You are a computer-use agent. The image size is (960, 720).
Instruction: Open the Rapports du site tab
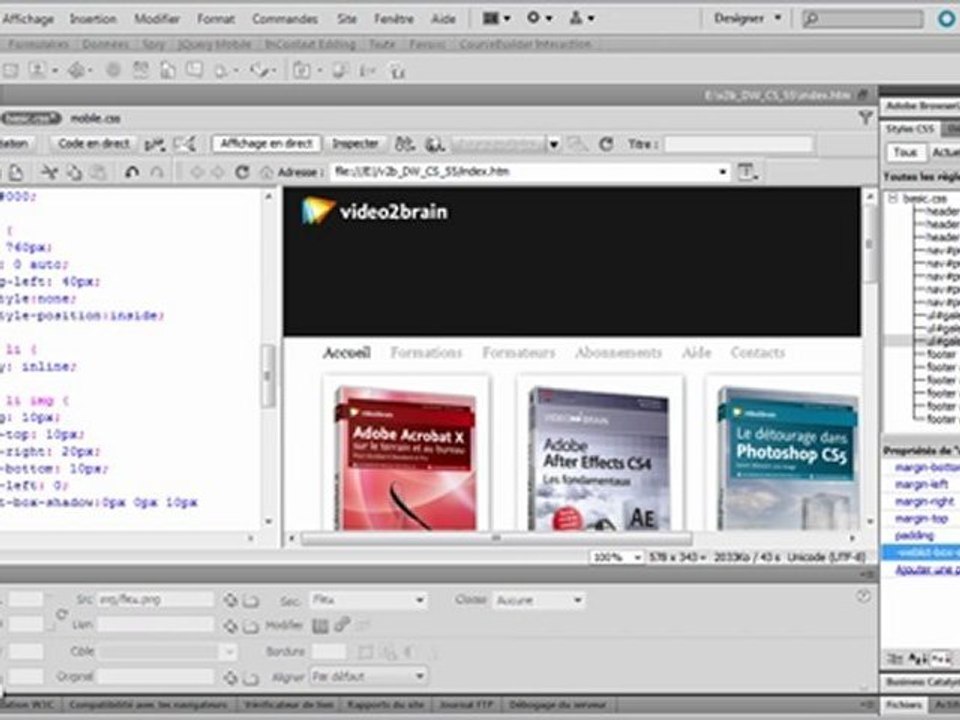click(385, 705)
